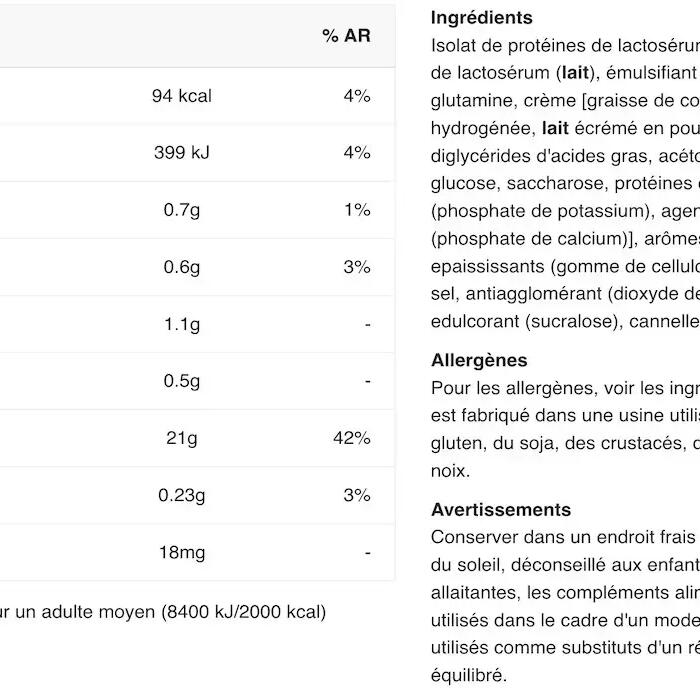700x700 pixels.
Task: Click the 0.23g value in the table
Action: click(182, 495)
